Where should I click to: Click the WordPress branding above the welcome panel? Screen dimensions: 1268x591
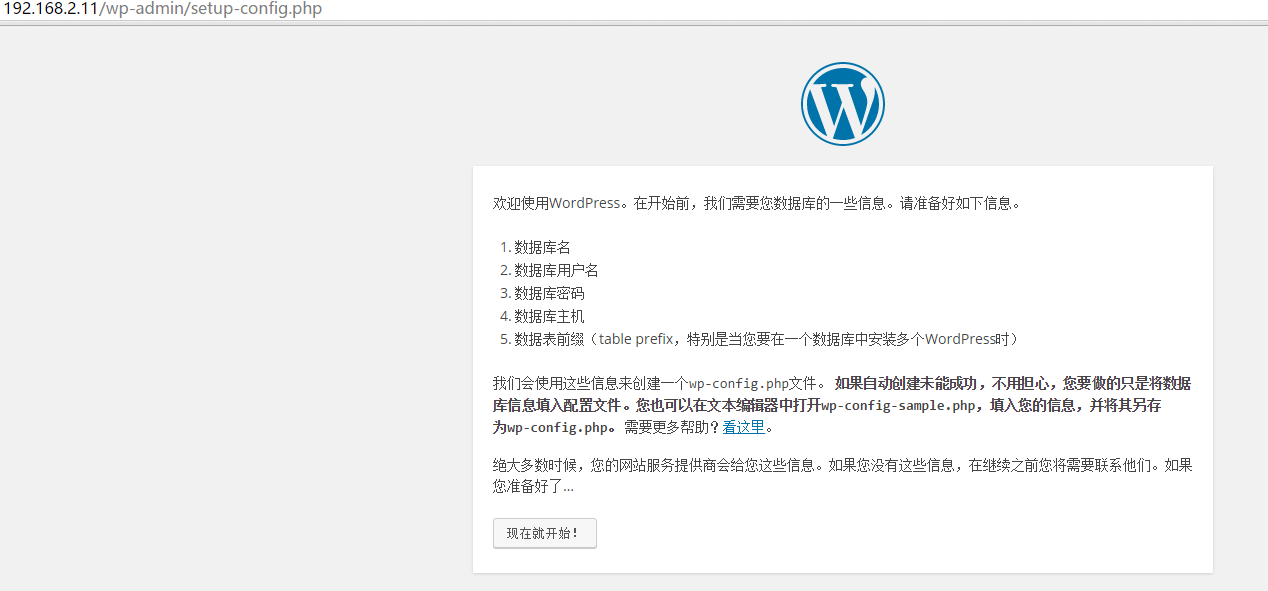pyautogui.click(x=842, y=103)
